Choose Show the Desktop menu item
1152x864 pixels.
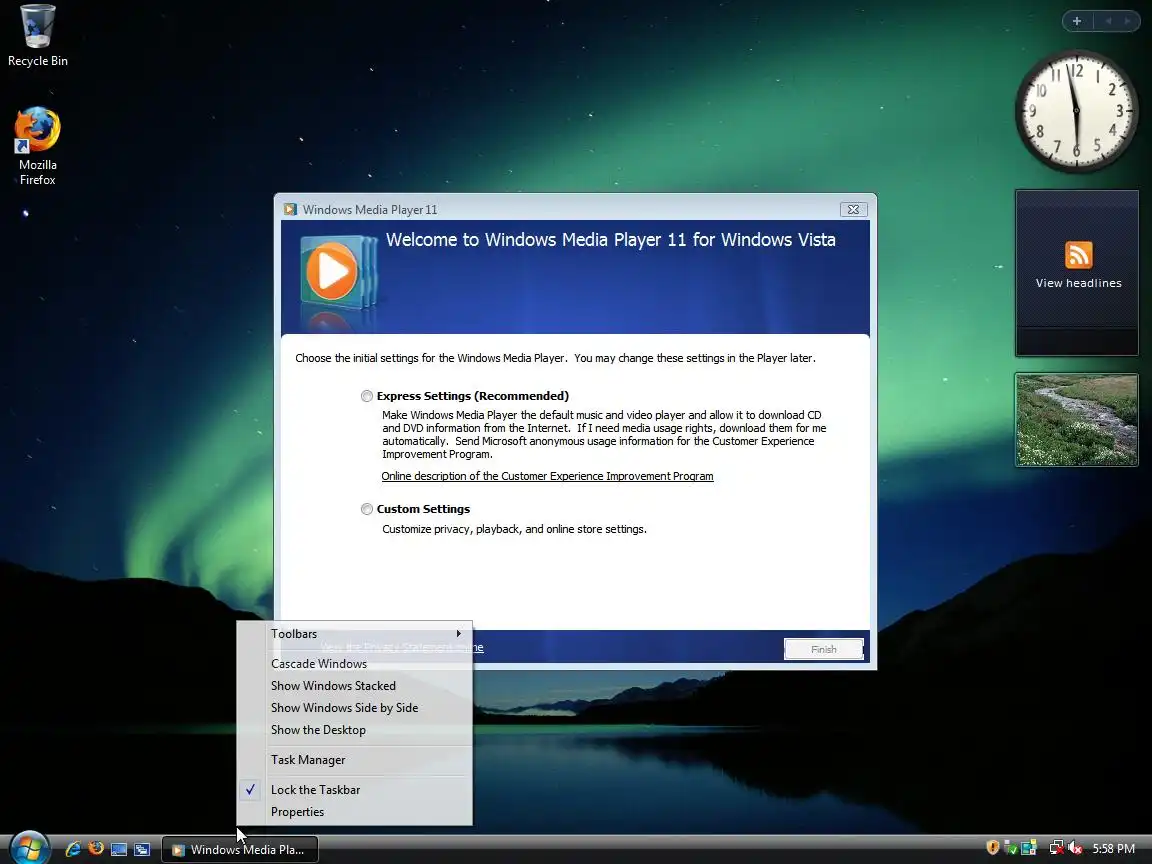[x=354, y=730]
